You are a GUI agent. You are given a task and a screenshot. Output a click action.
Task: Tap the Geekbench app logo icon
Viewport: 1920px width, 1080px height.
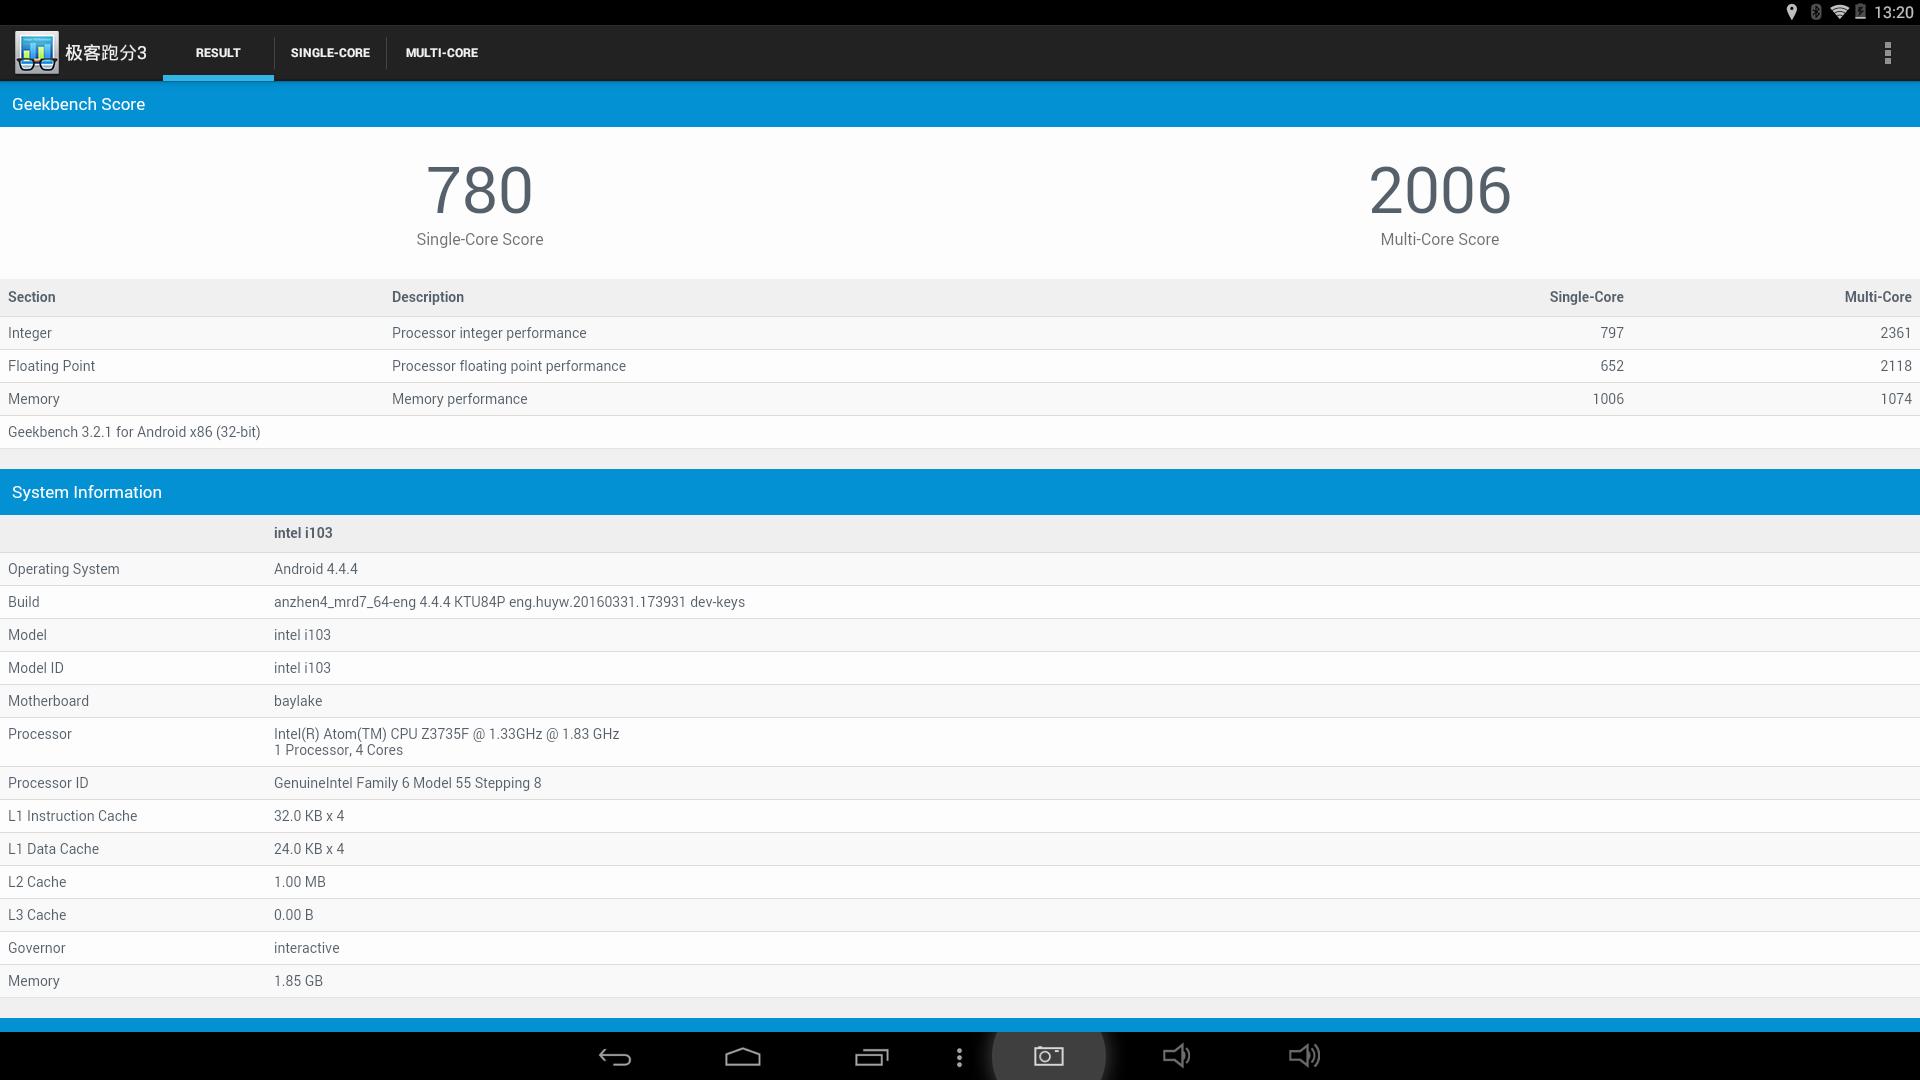(x=37, y=53)
